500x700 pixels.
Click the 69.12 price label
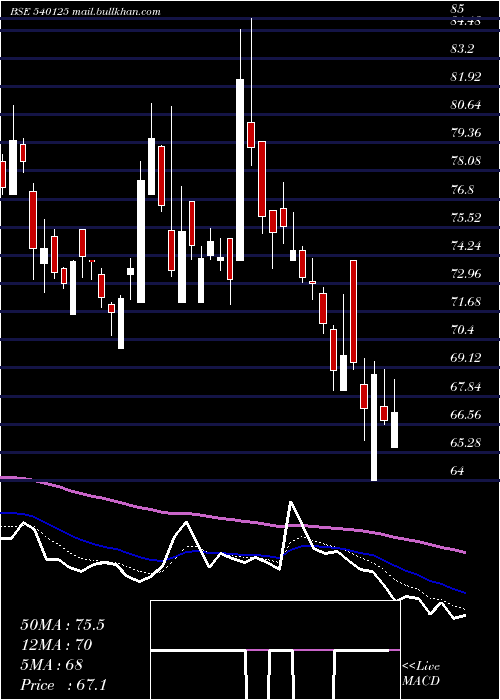(467, 358)
